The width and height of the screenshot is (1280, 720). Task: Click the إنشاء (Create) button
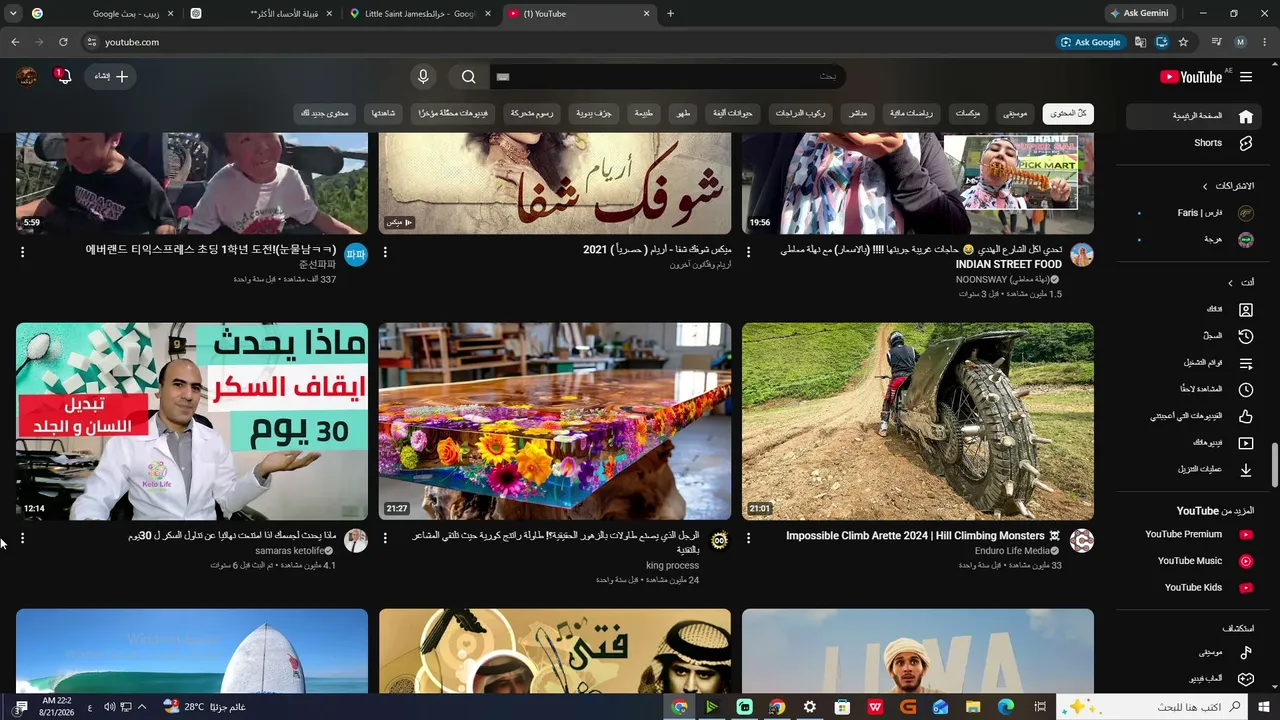coord(110,77)
